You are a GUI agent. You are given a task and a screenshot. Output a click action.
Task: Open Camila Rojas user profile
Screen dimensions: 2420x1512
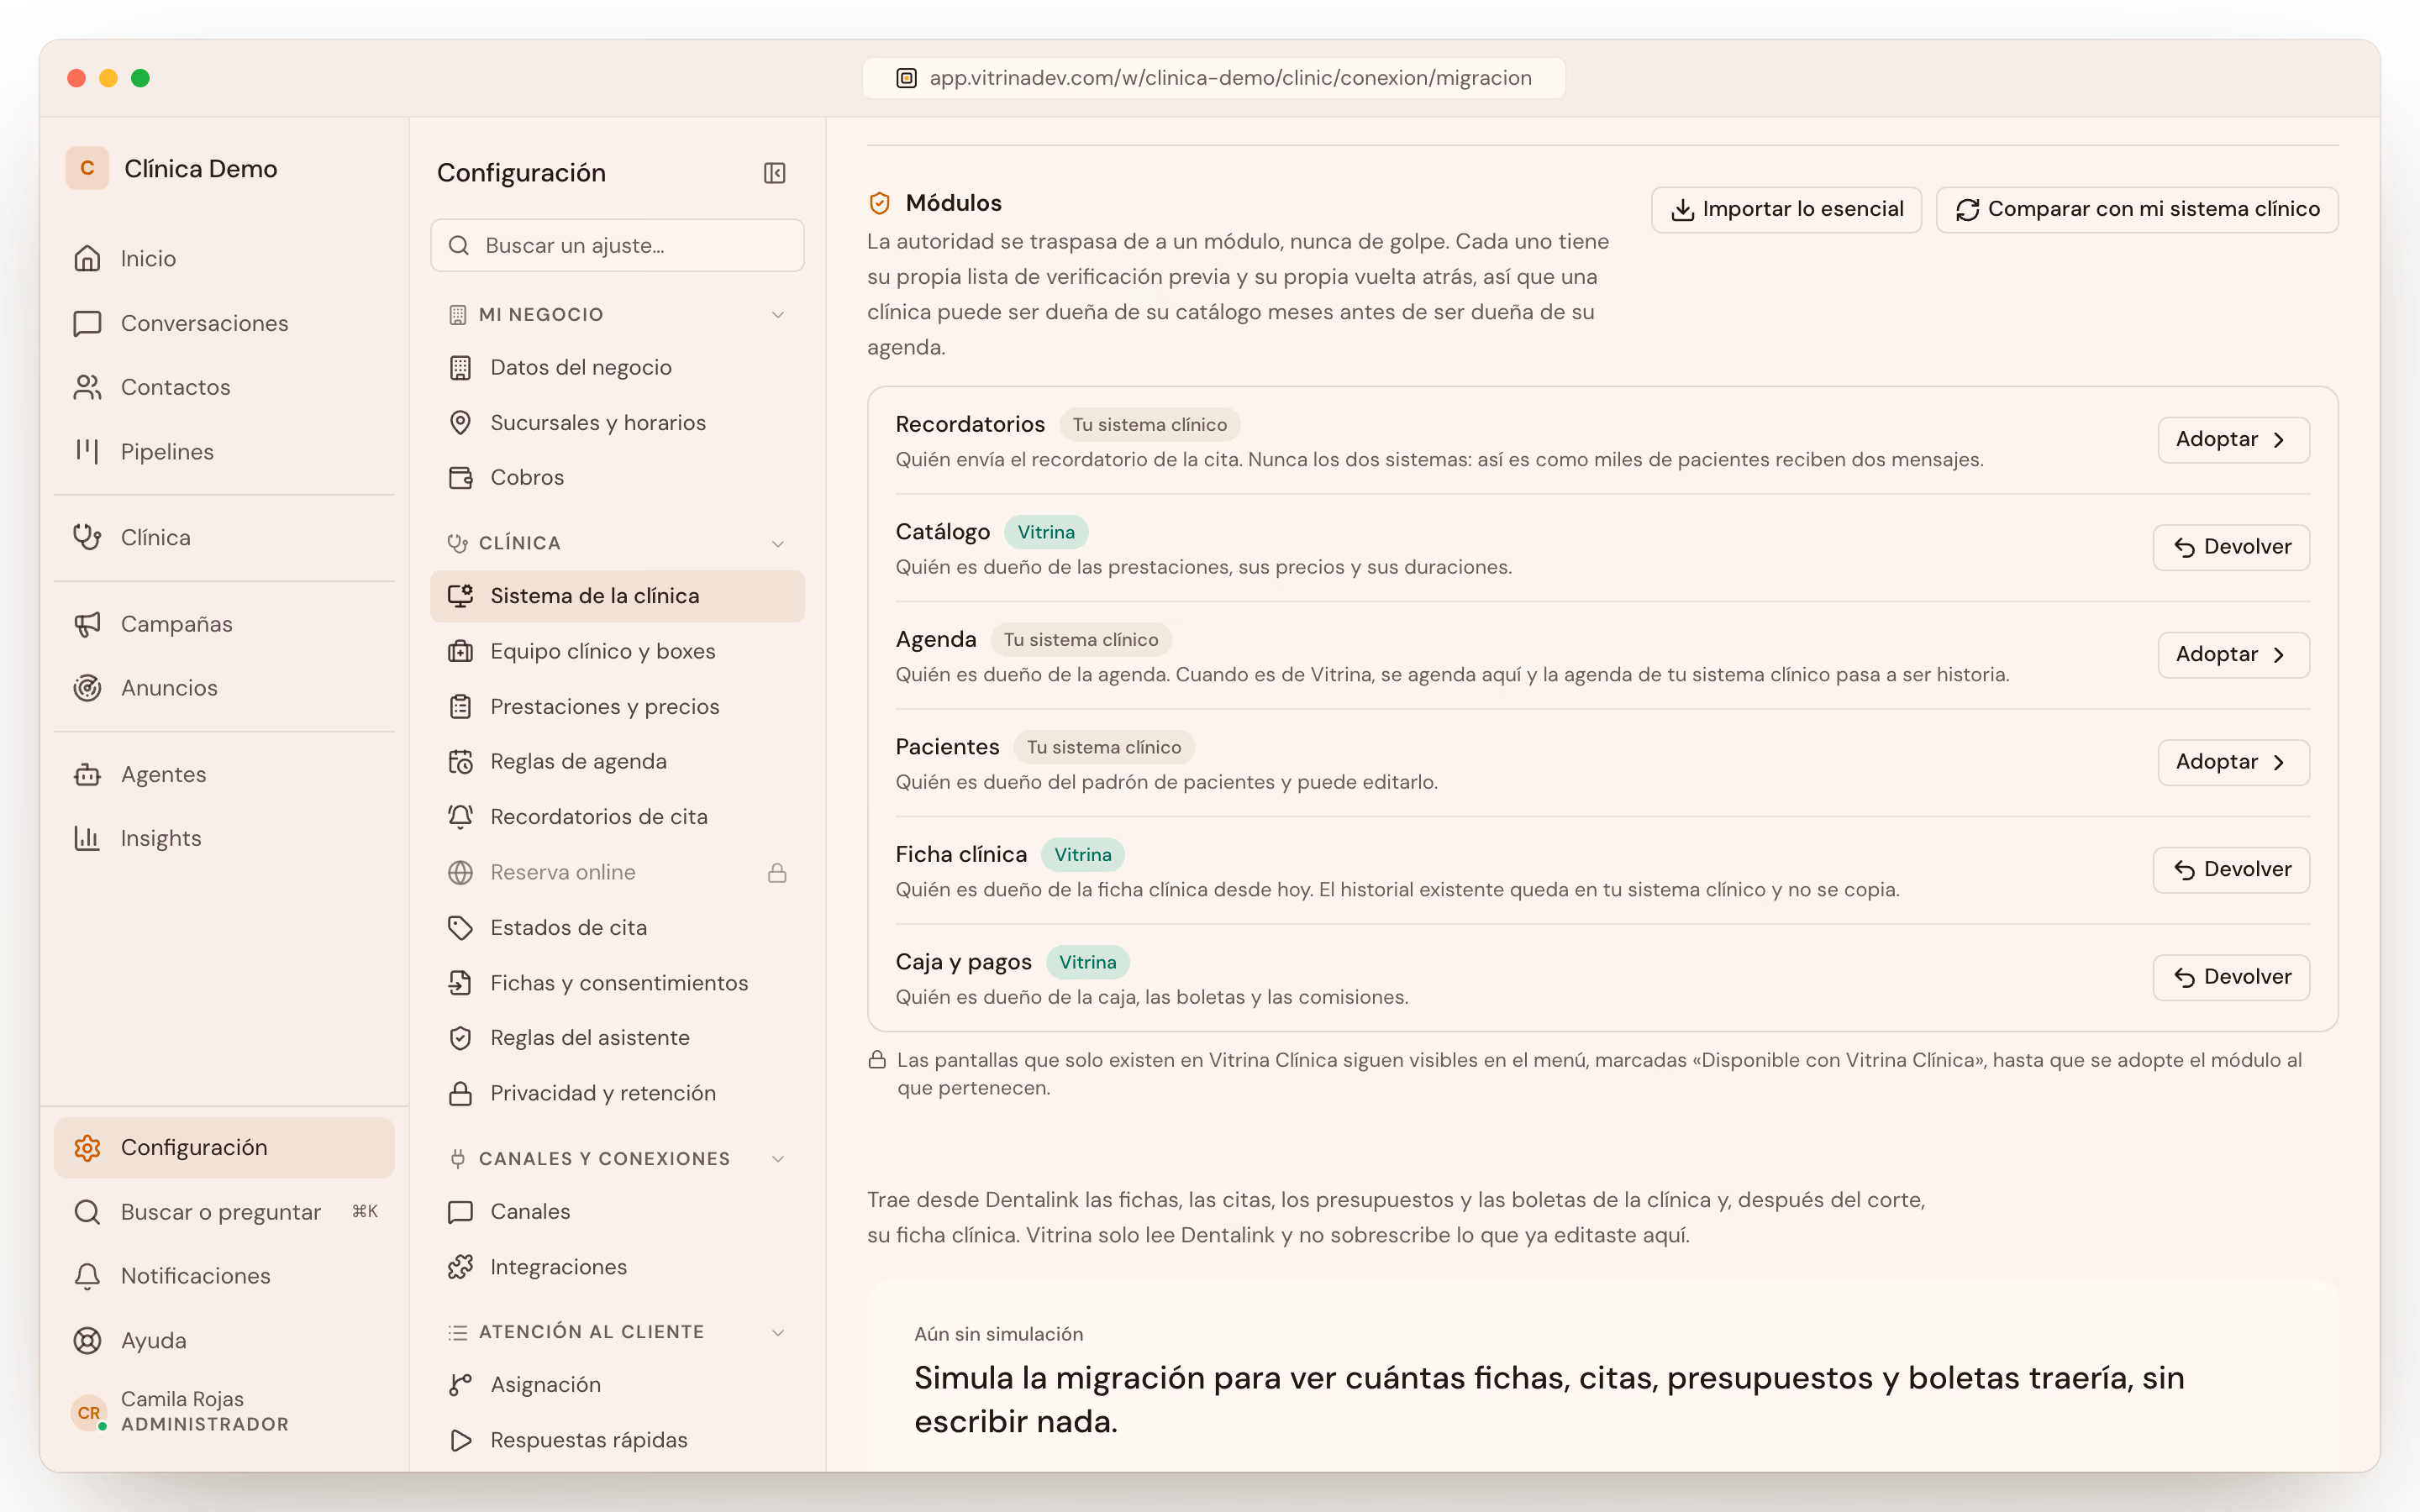click(x=224, y=1411)
